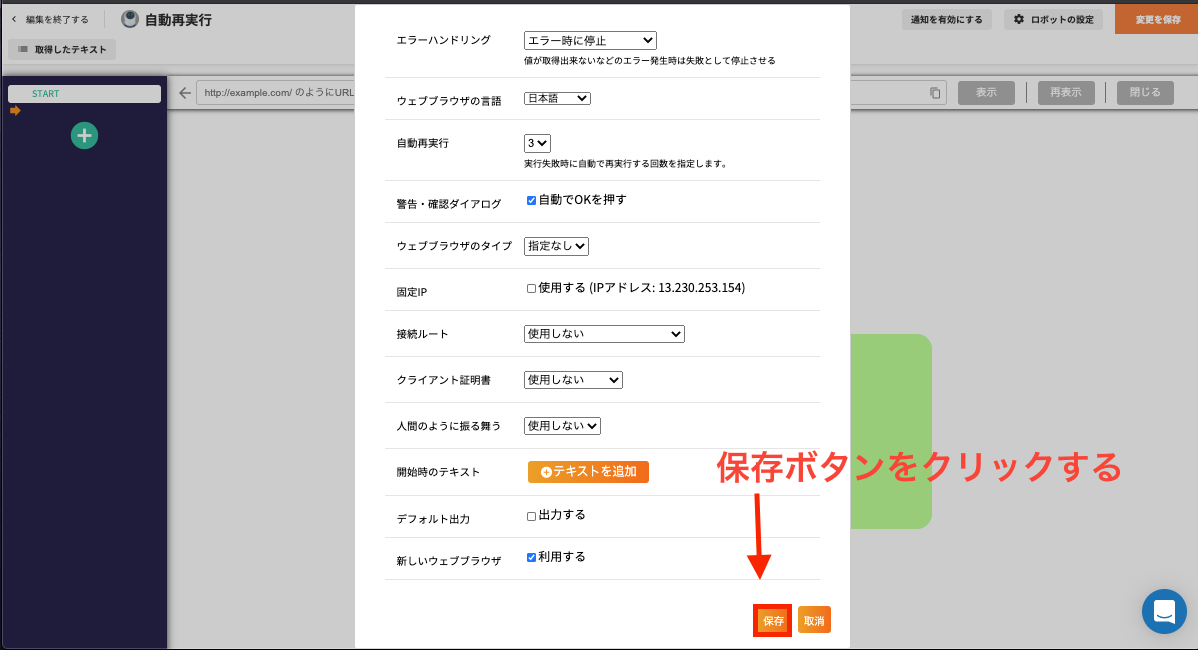1198x650 pixels.
Task: Open the ウェブブラウザの言語 dropdown
Action: (x=557, y=99)
